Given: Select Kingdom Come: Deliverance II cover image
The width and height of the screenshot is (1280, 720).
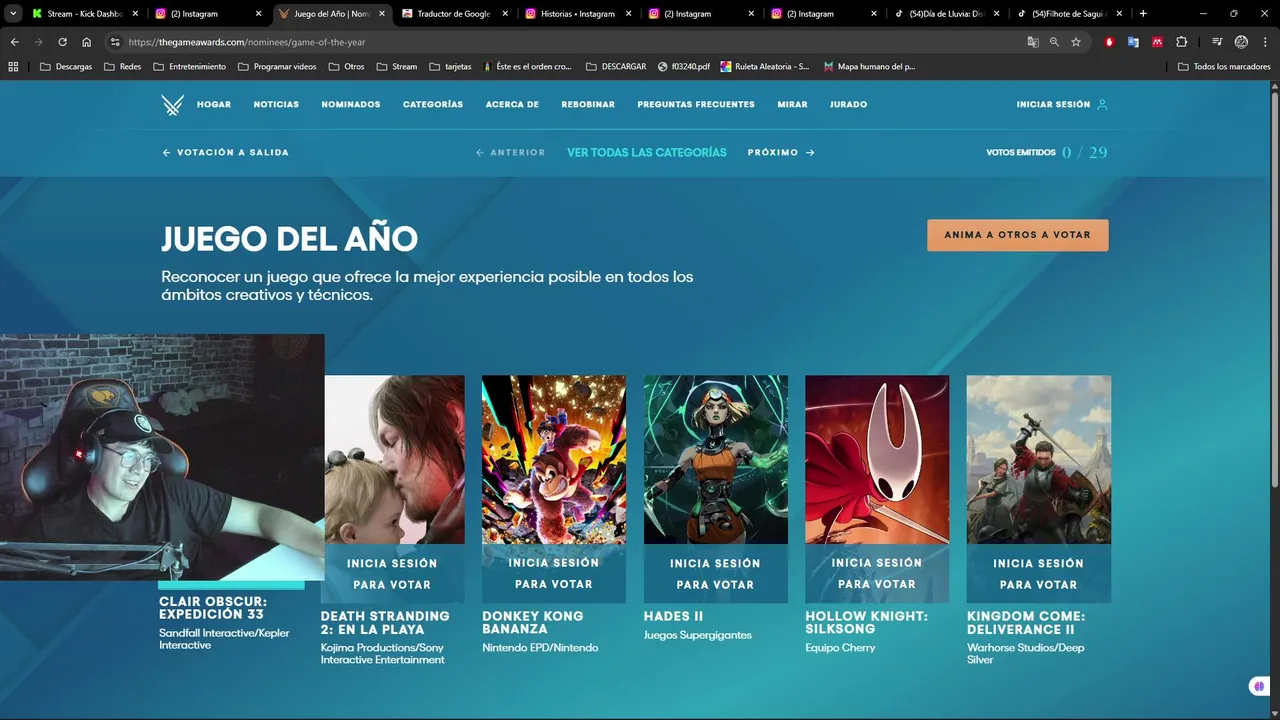Looking at the screenshot, I should coord(1038,459).
